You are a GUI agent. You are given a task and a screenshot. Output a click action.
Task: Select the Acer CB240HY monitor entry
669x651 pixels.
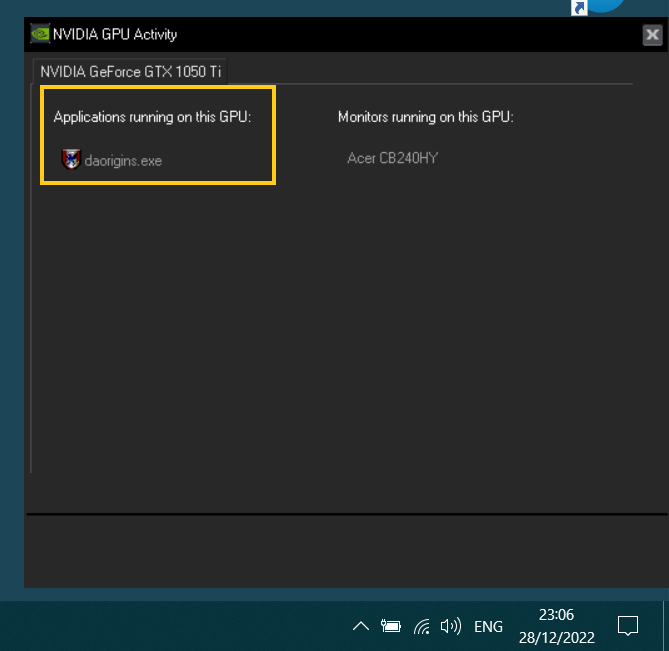click(393, 158)
